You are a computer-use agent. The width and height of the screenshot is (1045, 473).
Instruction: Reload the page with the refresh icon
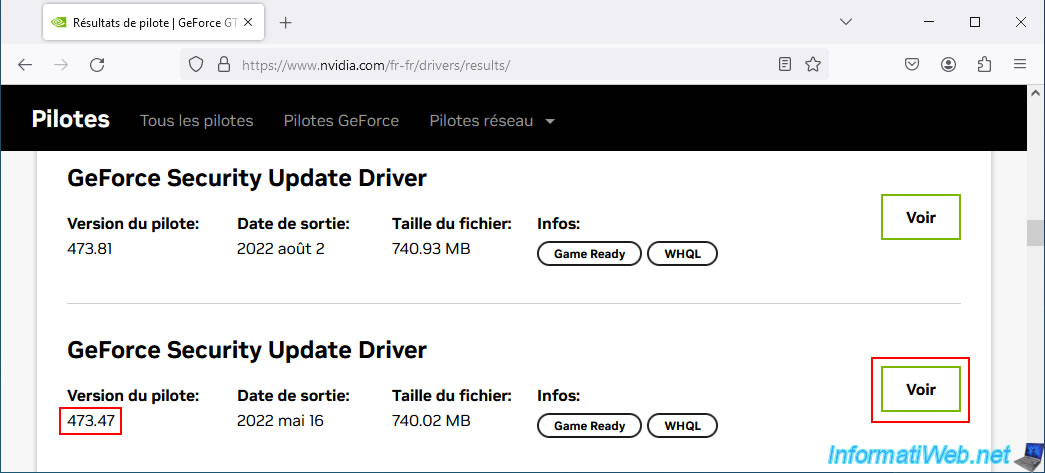pos(97,64)
